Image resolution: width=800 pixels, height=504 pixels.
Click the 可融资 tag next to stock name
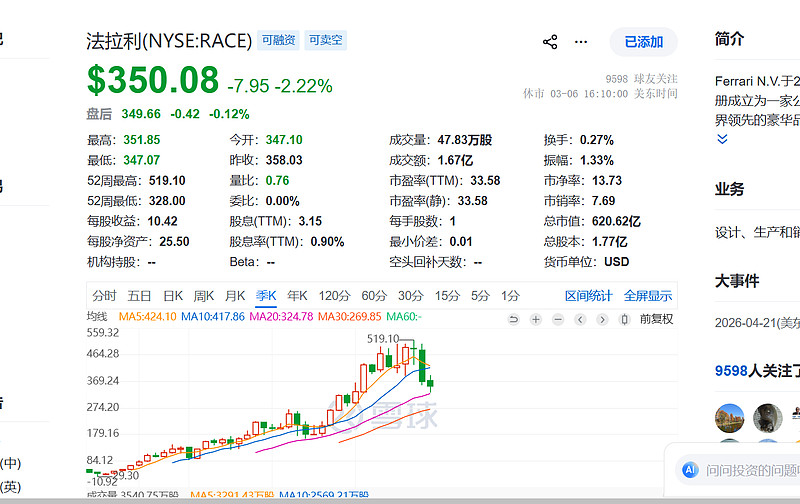278,41
